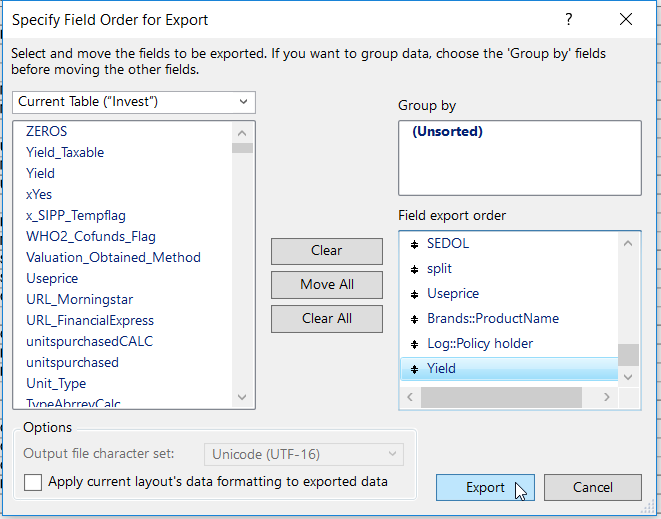Click the reorder handle for Log::Policy holder
The height and width of the screenshot is (519, 661).
click(414, 344)
